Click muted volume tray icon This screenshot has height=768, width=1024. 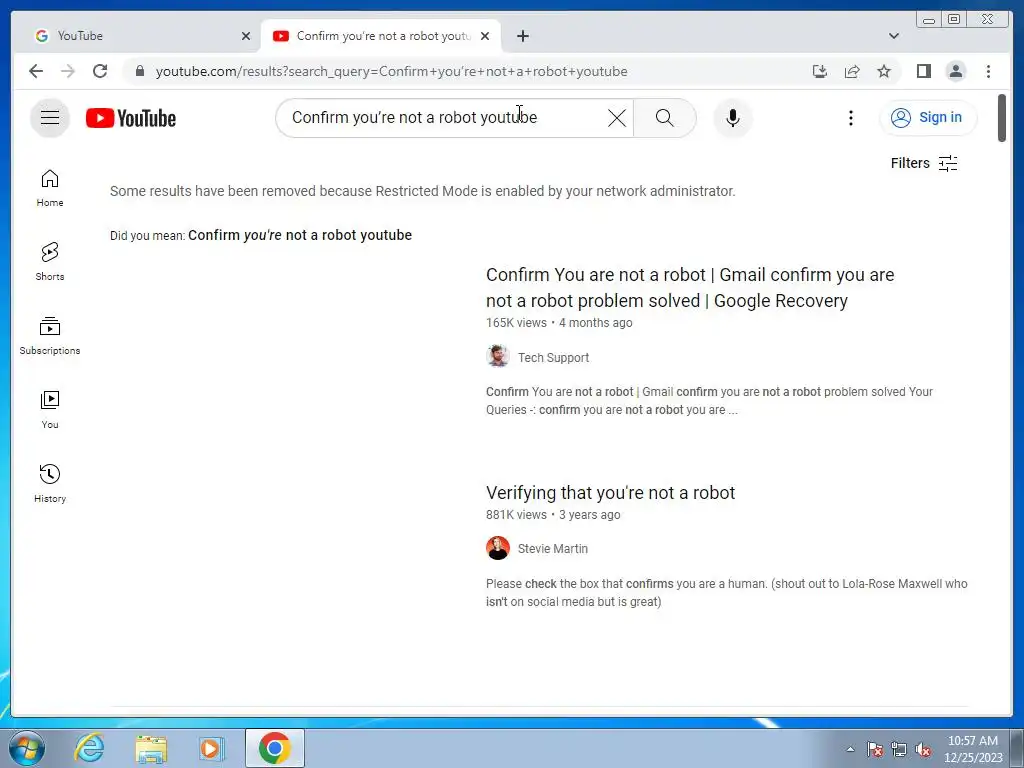tap(923, 749)
